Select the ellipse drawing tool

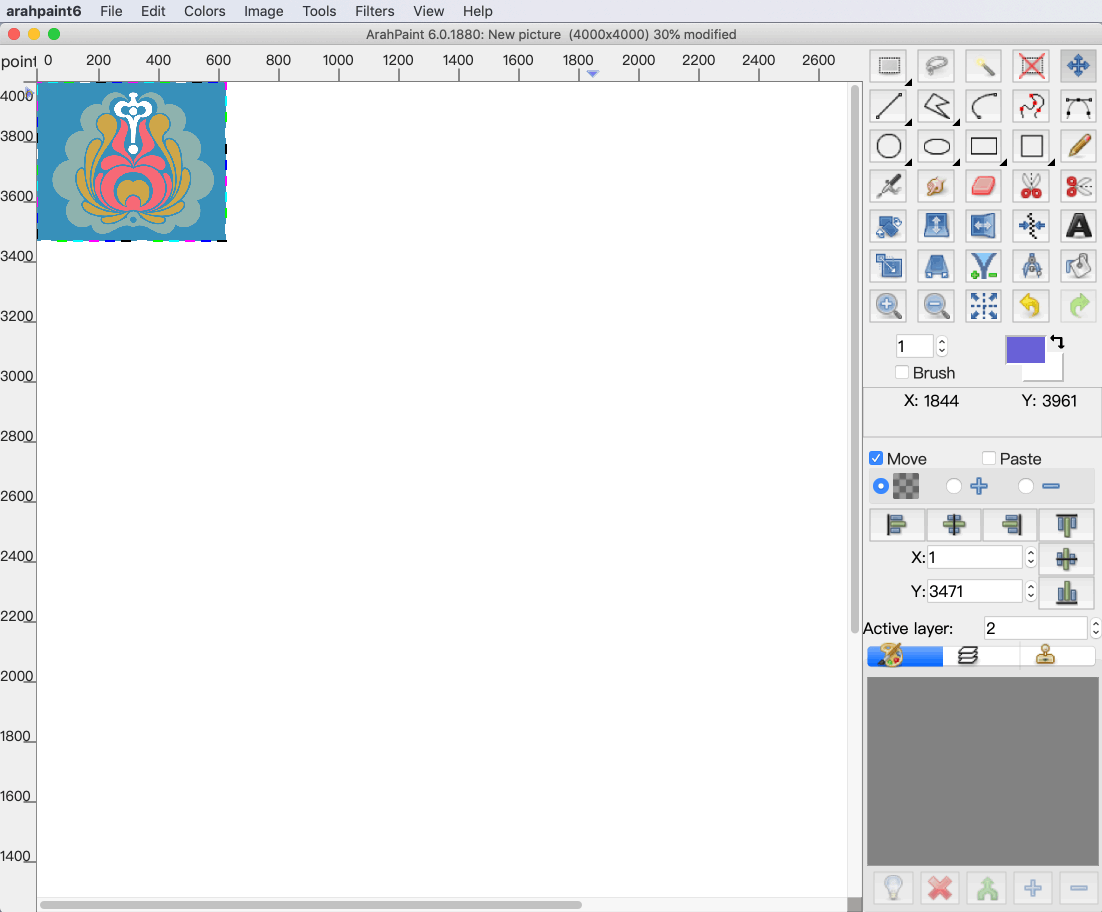936,147
